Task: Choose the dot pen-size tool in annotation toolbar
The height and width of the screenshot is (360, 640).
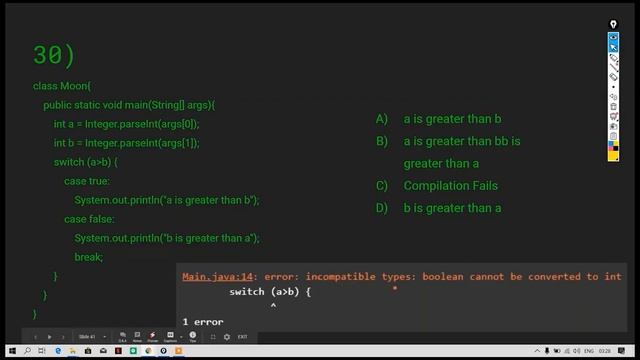Action: coord(613,87)
